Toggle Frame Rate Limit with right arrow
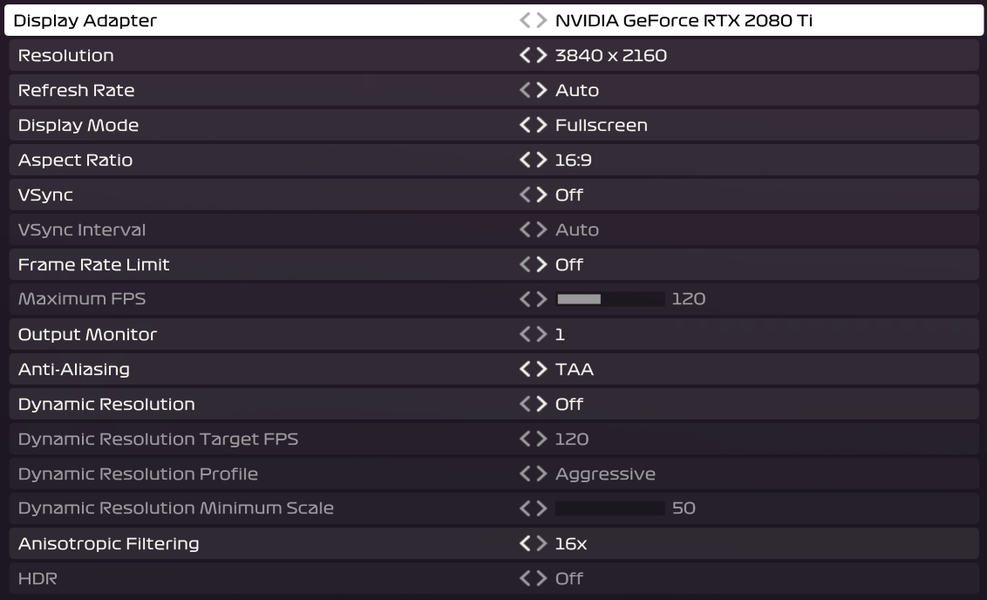 pos(541,265)
